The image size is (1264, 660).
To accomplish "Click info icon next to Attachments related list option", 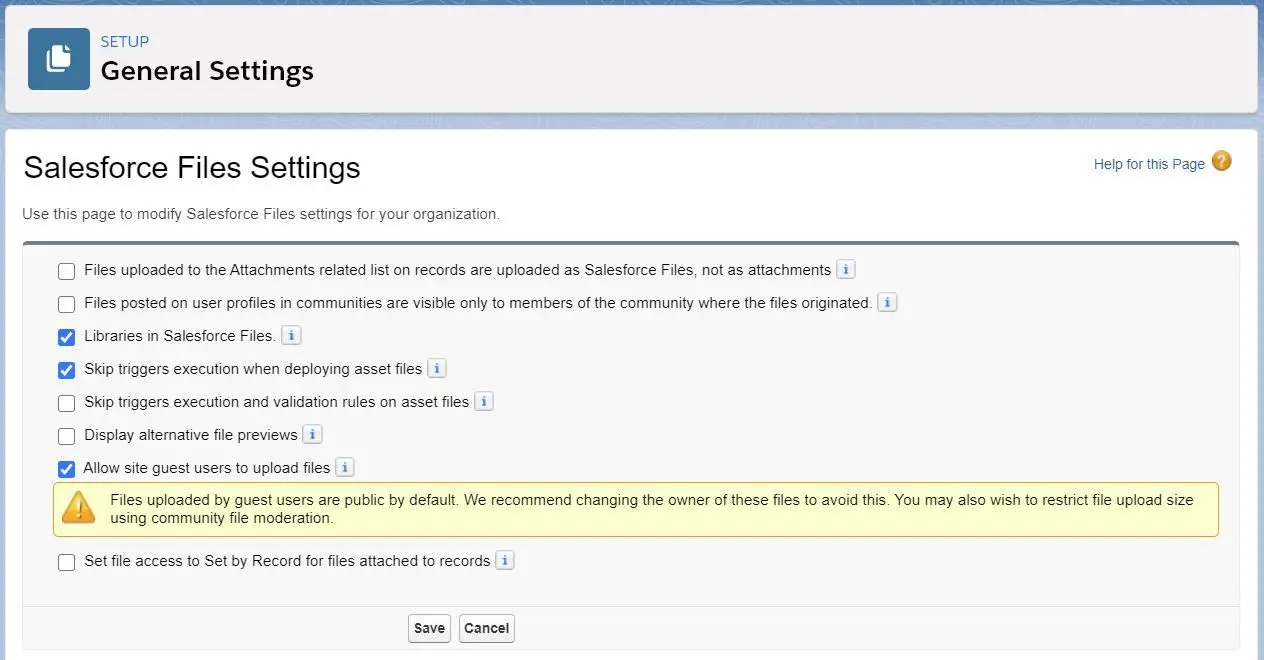I will (x=845, y=270).
